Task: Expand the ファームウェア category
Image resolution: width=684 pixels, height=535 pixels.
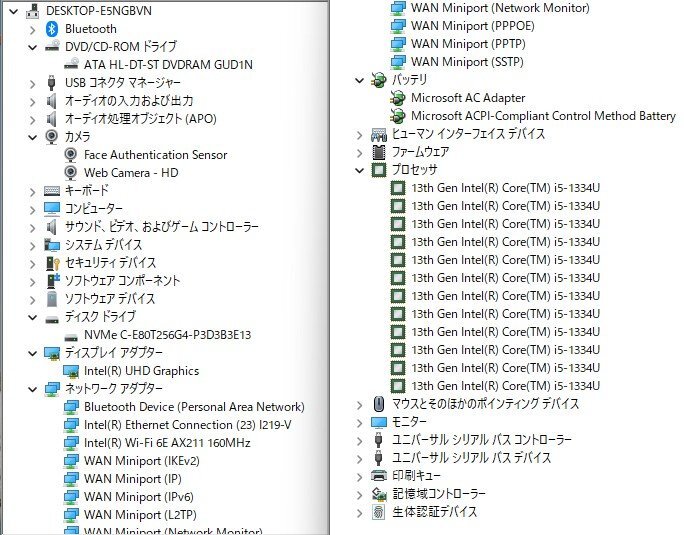Action: [x=359, y=153]
